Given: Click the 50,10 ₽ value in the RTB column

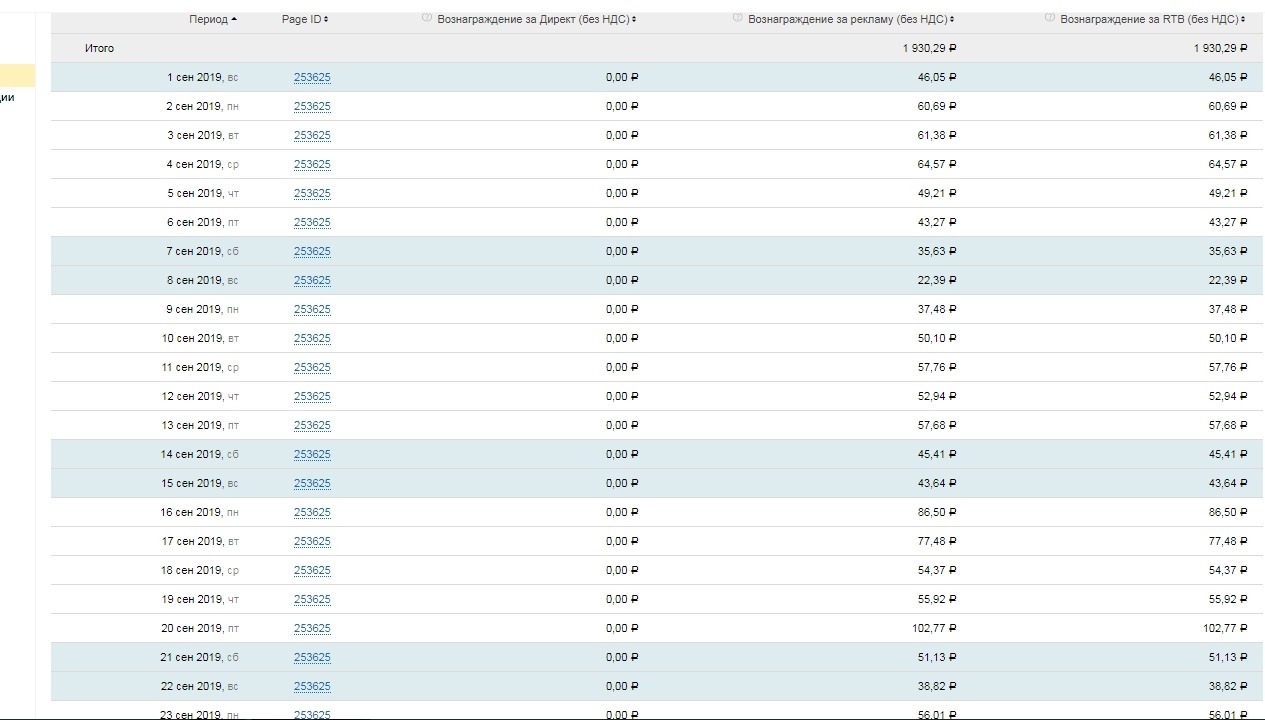Looking at the screenshot, I should [x=1229, y=338].
